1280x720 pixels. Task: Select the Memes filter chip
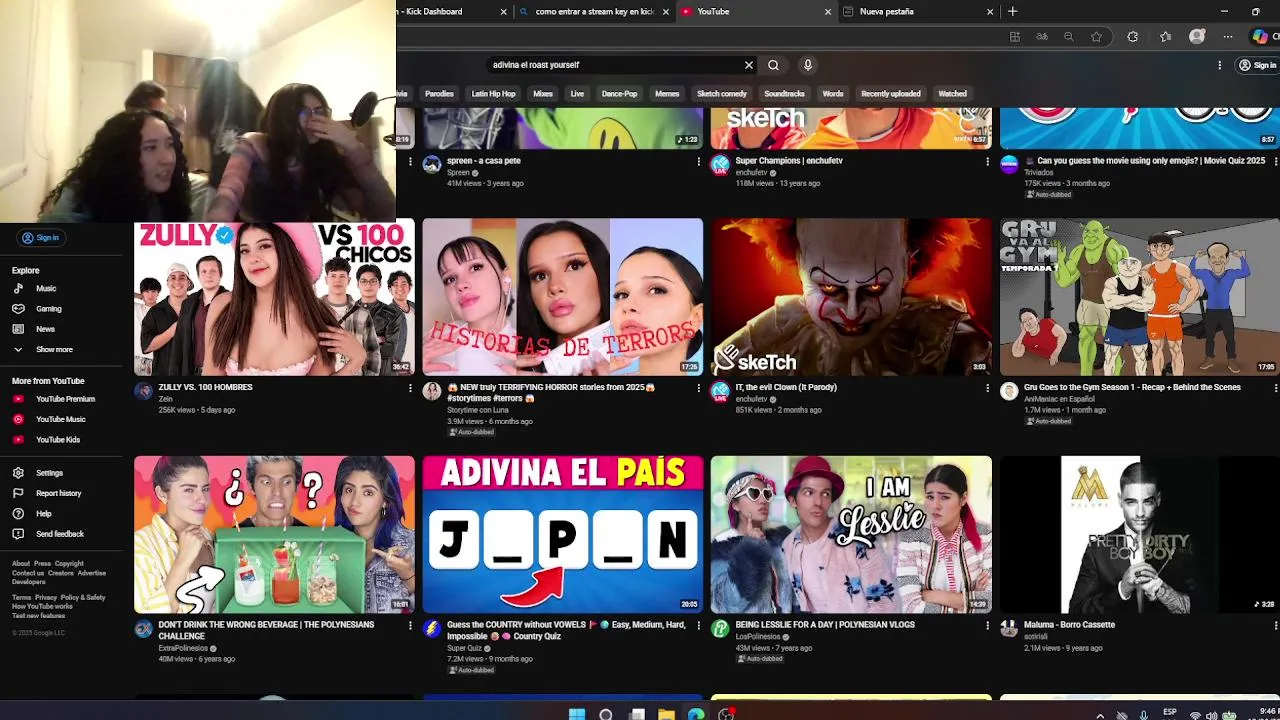[x=667, y=94]
